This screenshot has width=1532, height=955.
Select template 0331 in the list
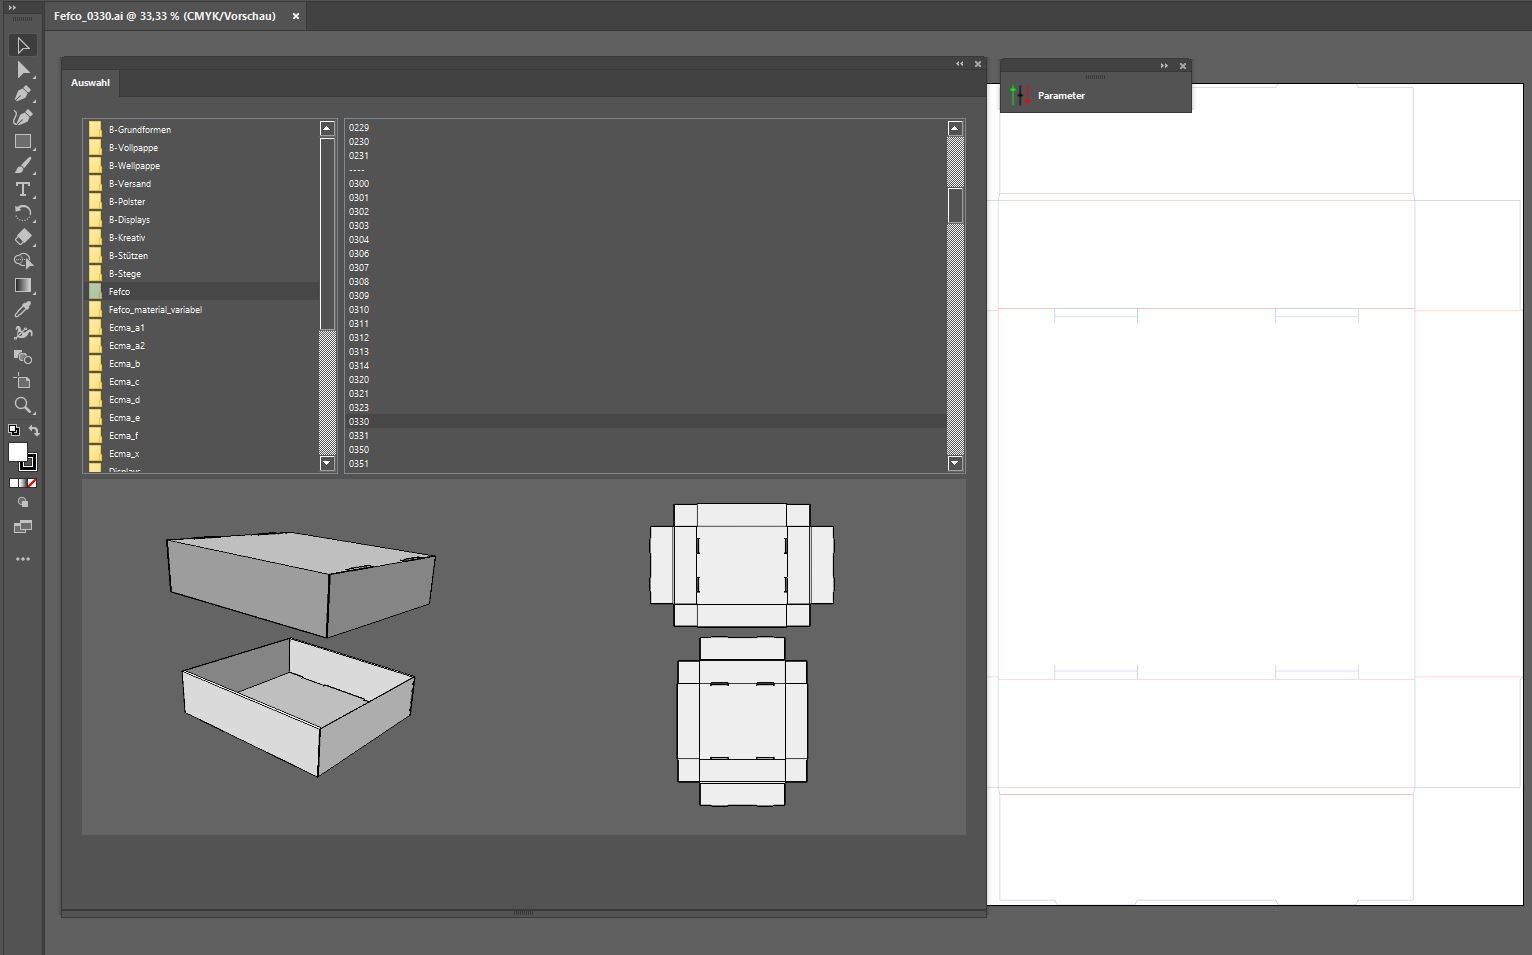(359, 436)
